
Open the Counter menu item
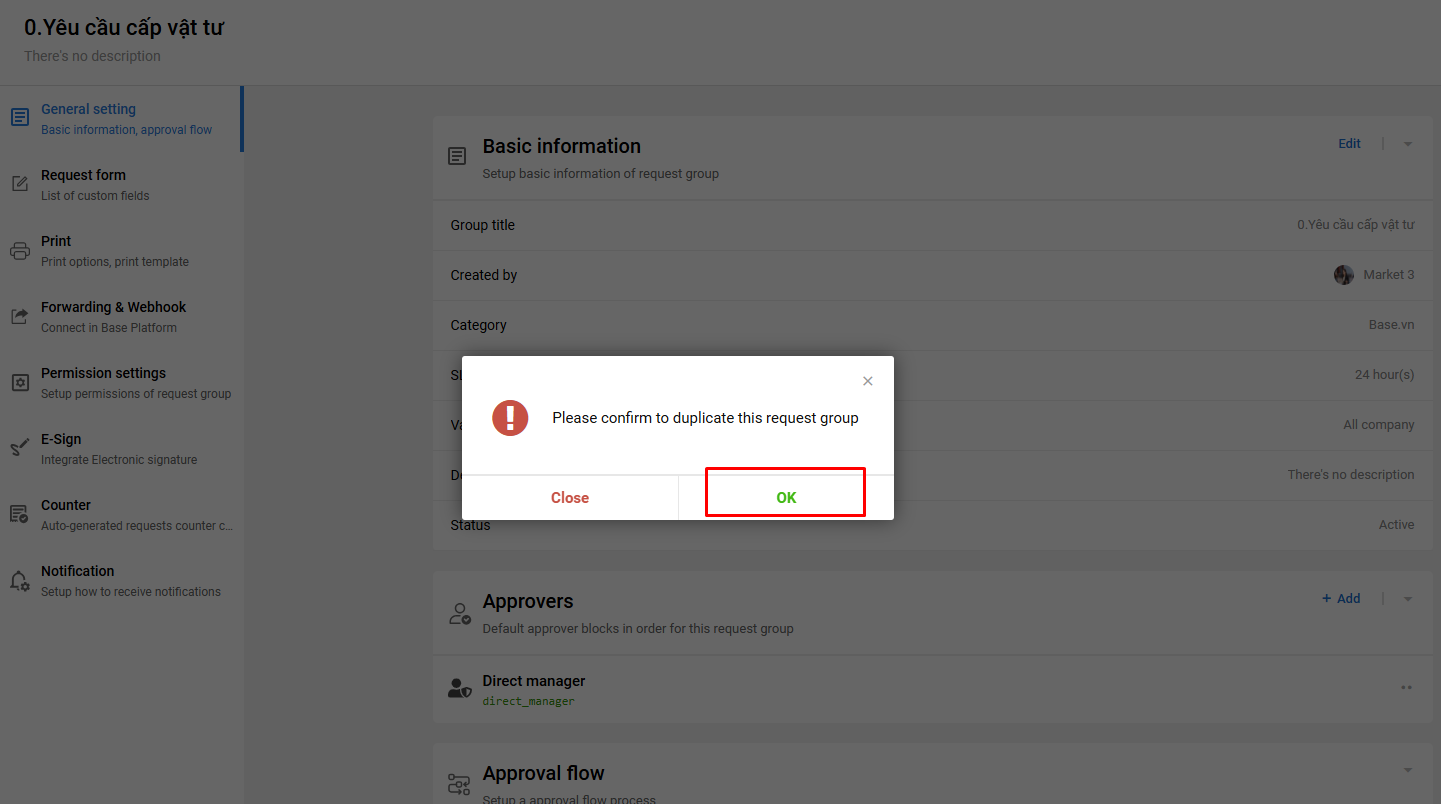[x=121, y=515]
